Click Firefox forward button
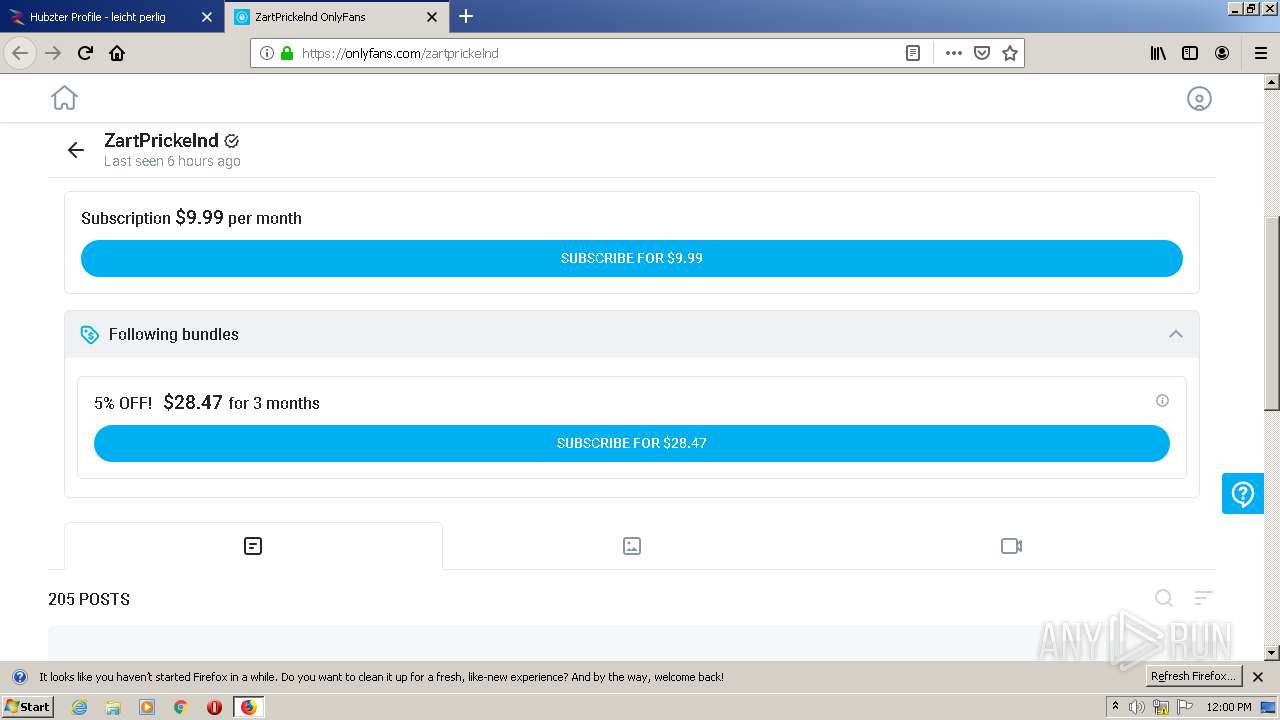 coord(53,53)
